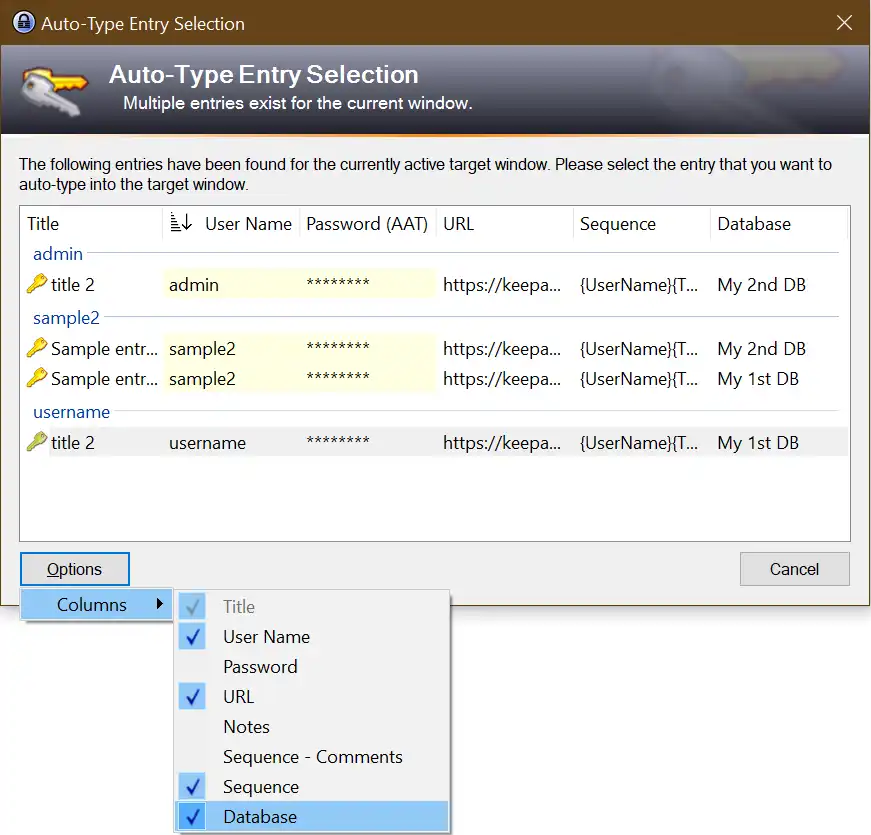Click the URL cell of the admin entry
Screen dimensions: 871x835
(502, 284)
